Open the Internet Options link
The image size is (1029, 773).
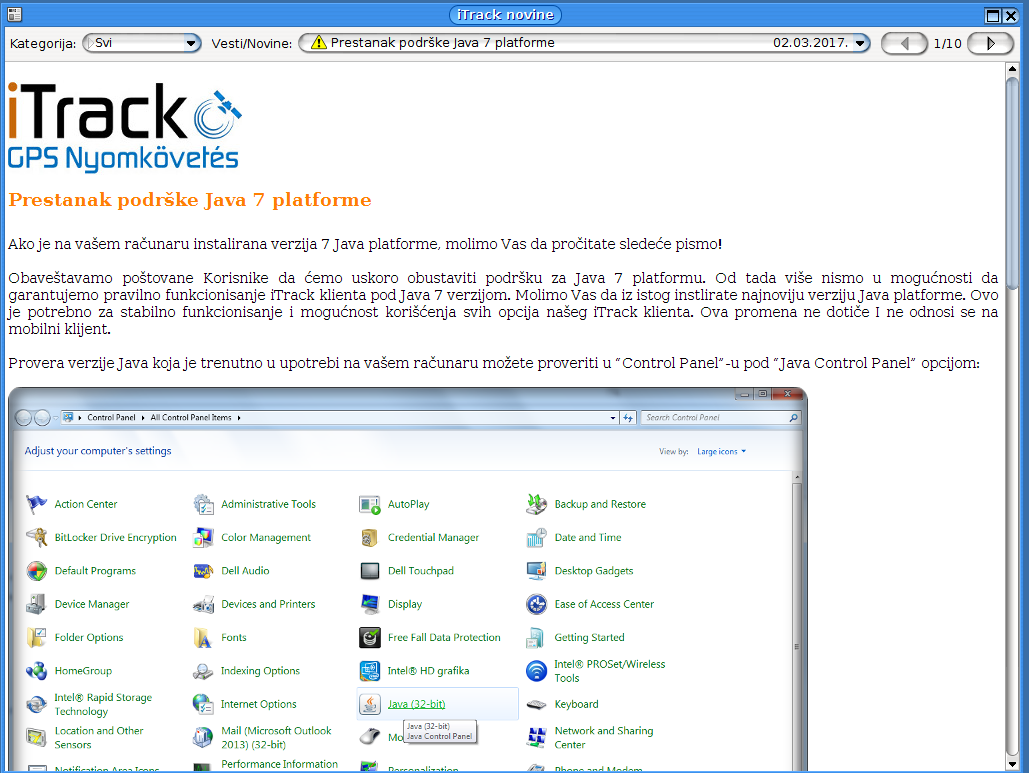point(258,704)
